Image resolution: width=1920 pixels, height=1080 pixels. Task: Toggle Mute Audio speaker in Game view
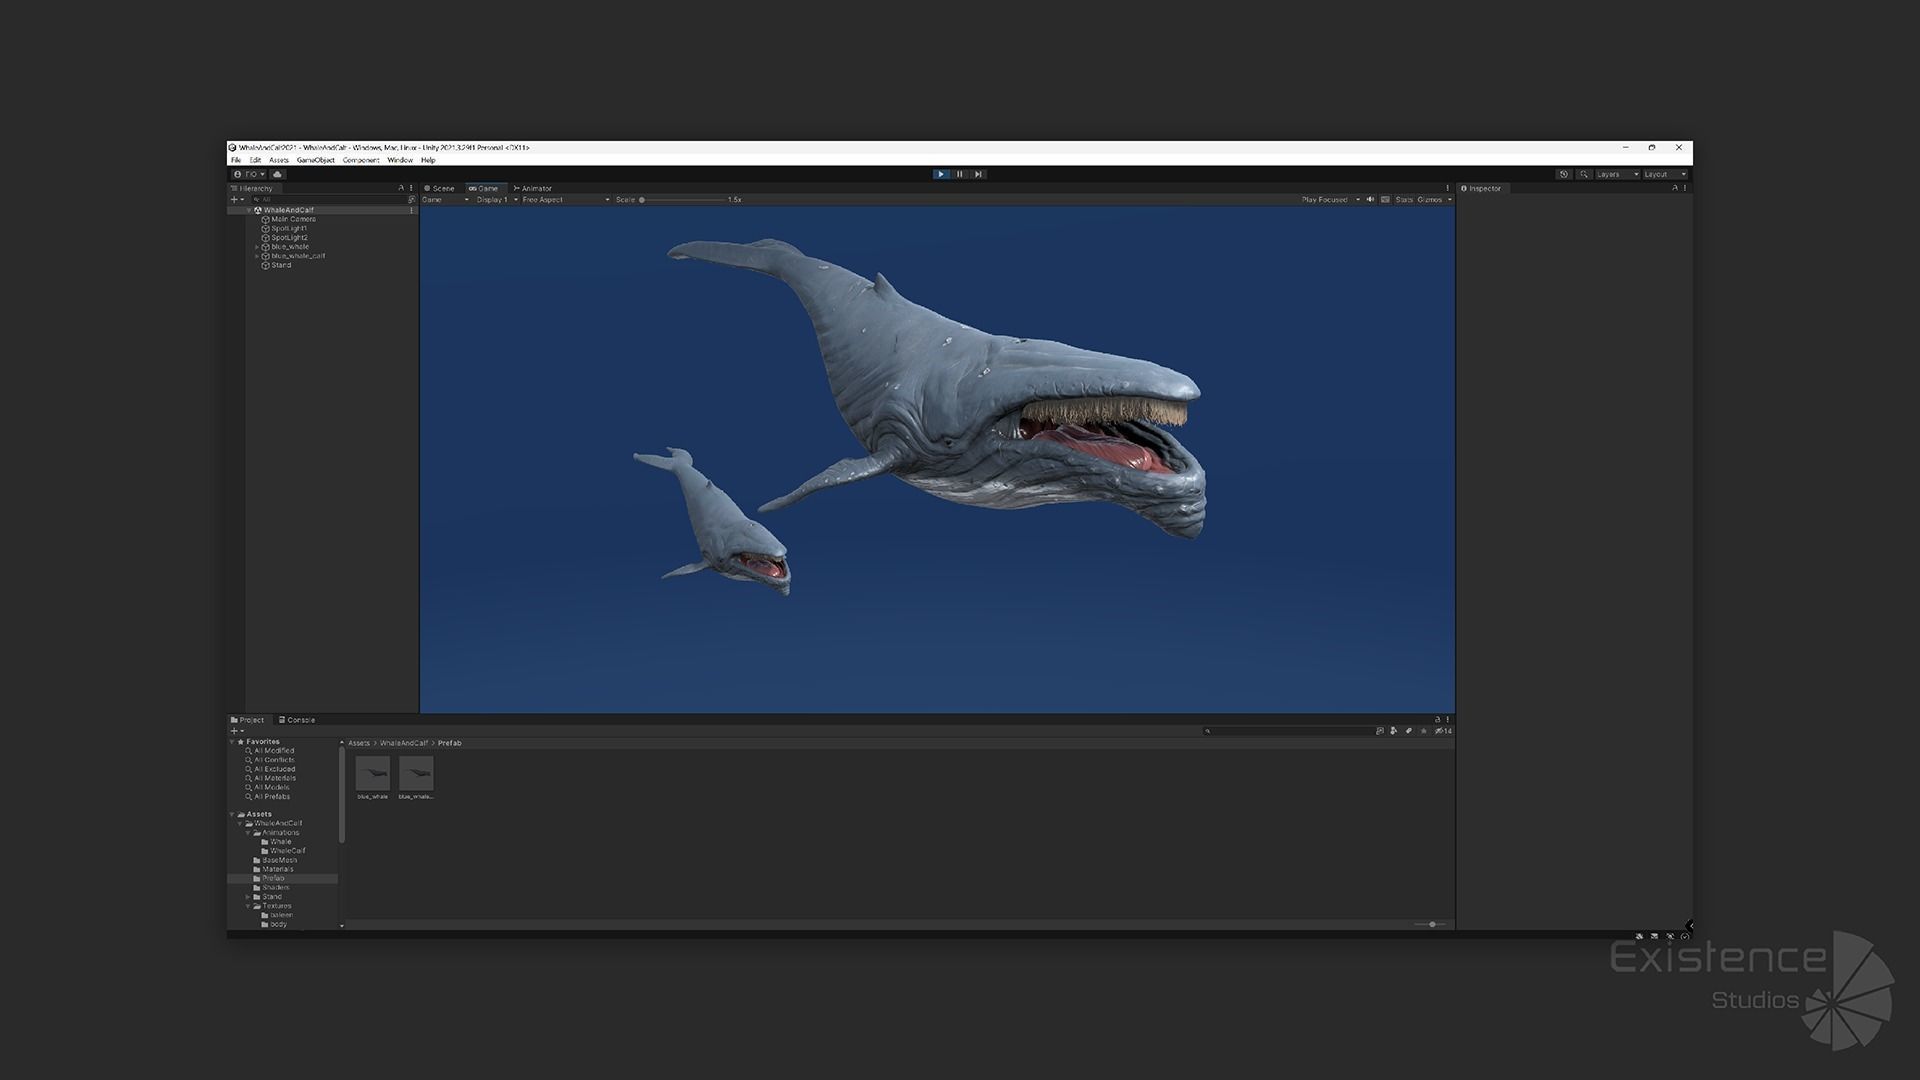pos(1371,200)
